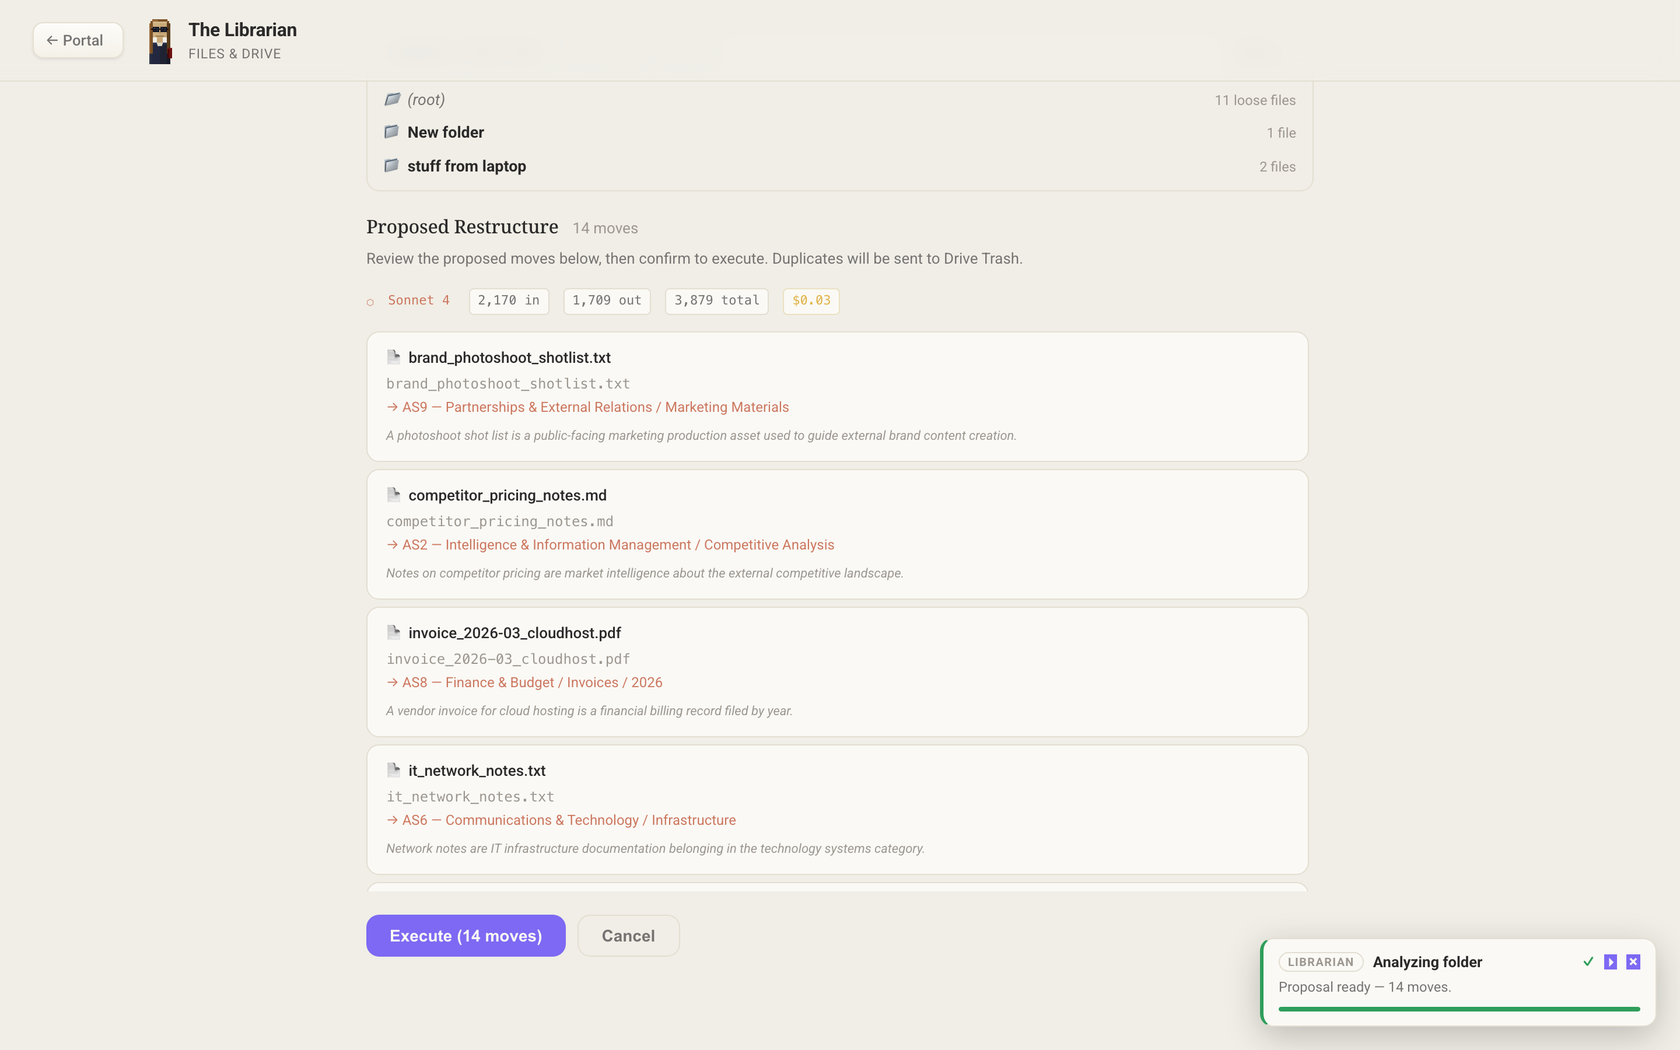
Task: Click the Librarian pixel avatar icon
Action: tap(160, 41)
